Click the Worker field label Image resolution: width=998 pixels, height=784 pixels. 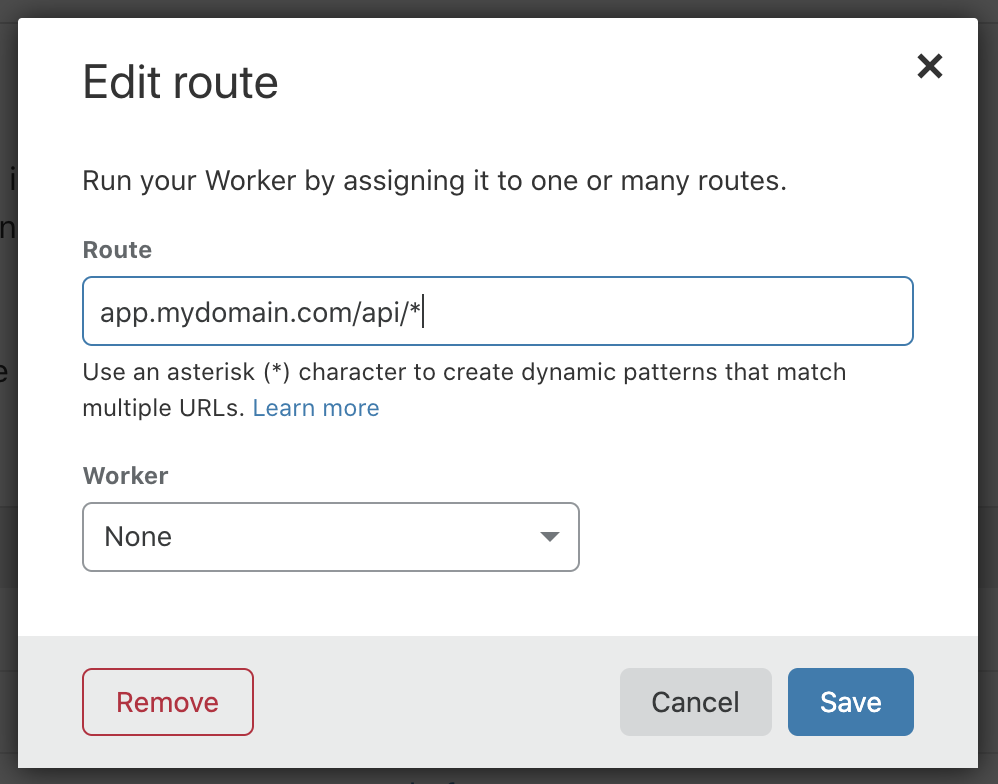point(125,475)
